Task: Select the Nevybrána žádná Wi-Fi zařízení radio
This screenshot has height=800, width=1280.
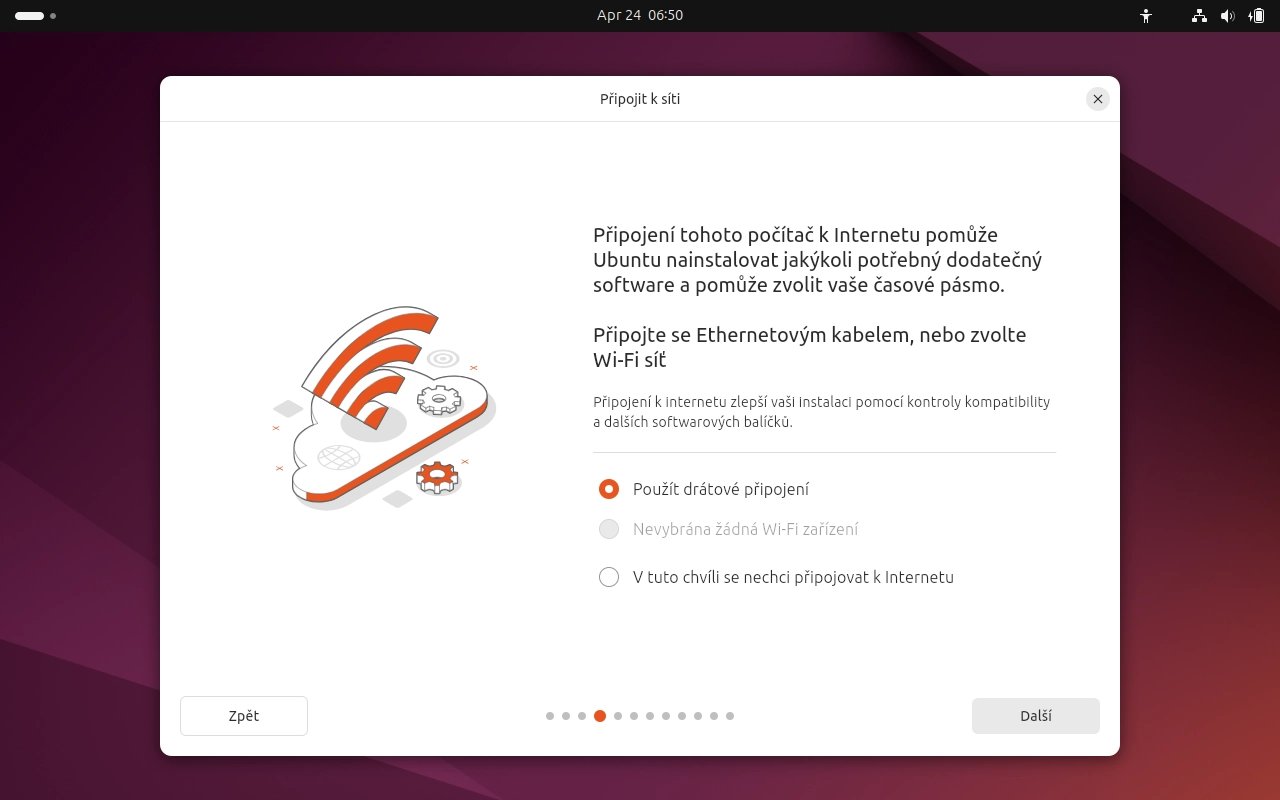Action: [728, 529]
